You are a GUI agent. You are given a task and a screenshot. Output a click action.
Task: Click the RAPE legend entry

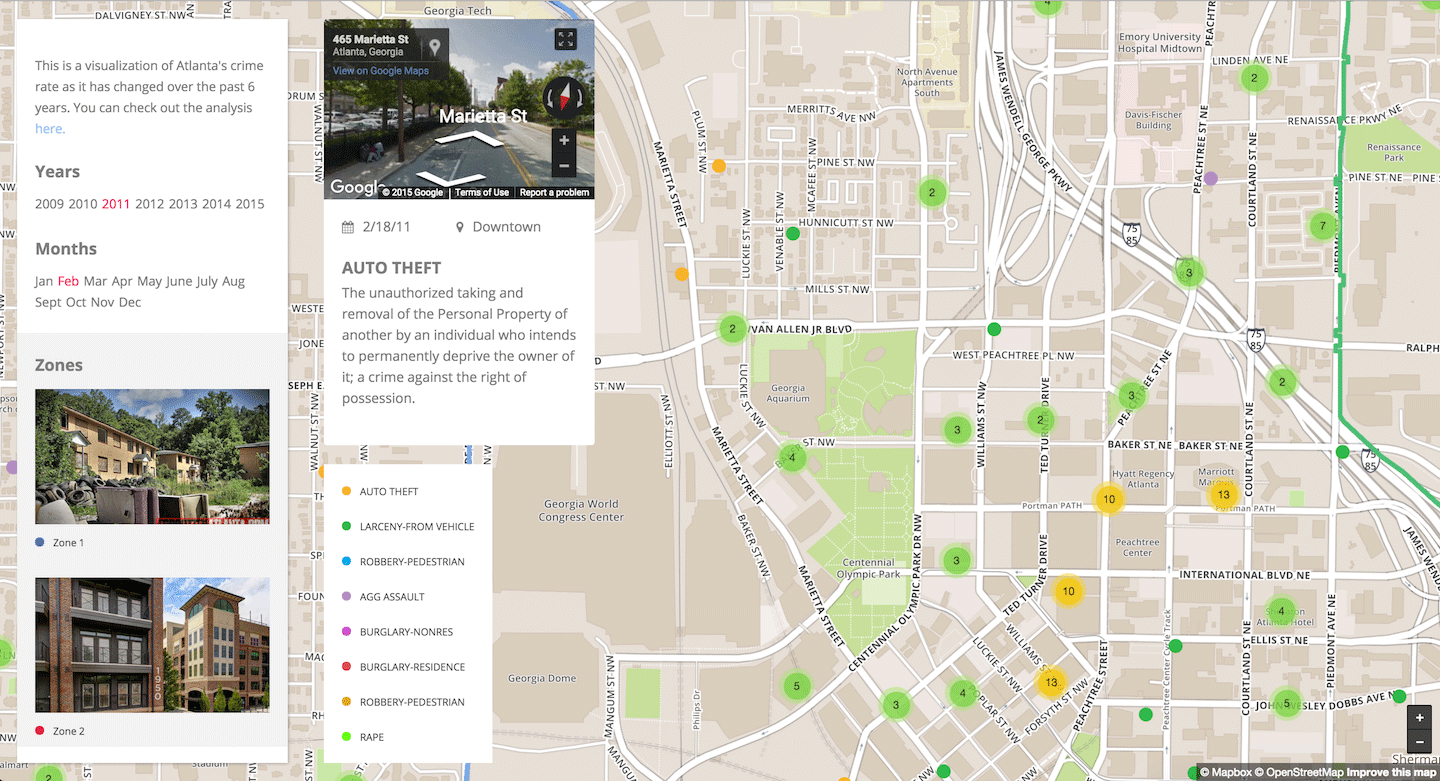363,736
